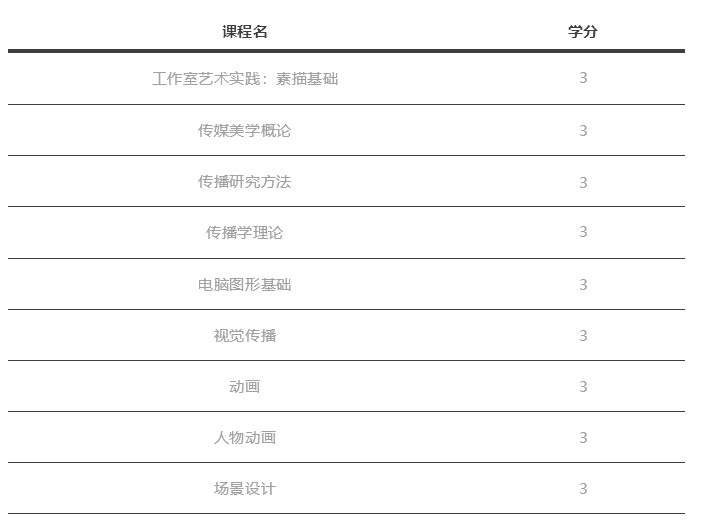
Task: Open the 人物动画 course entry
Action: 245,437
